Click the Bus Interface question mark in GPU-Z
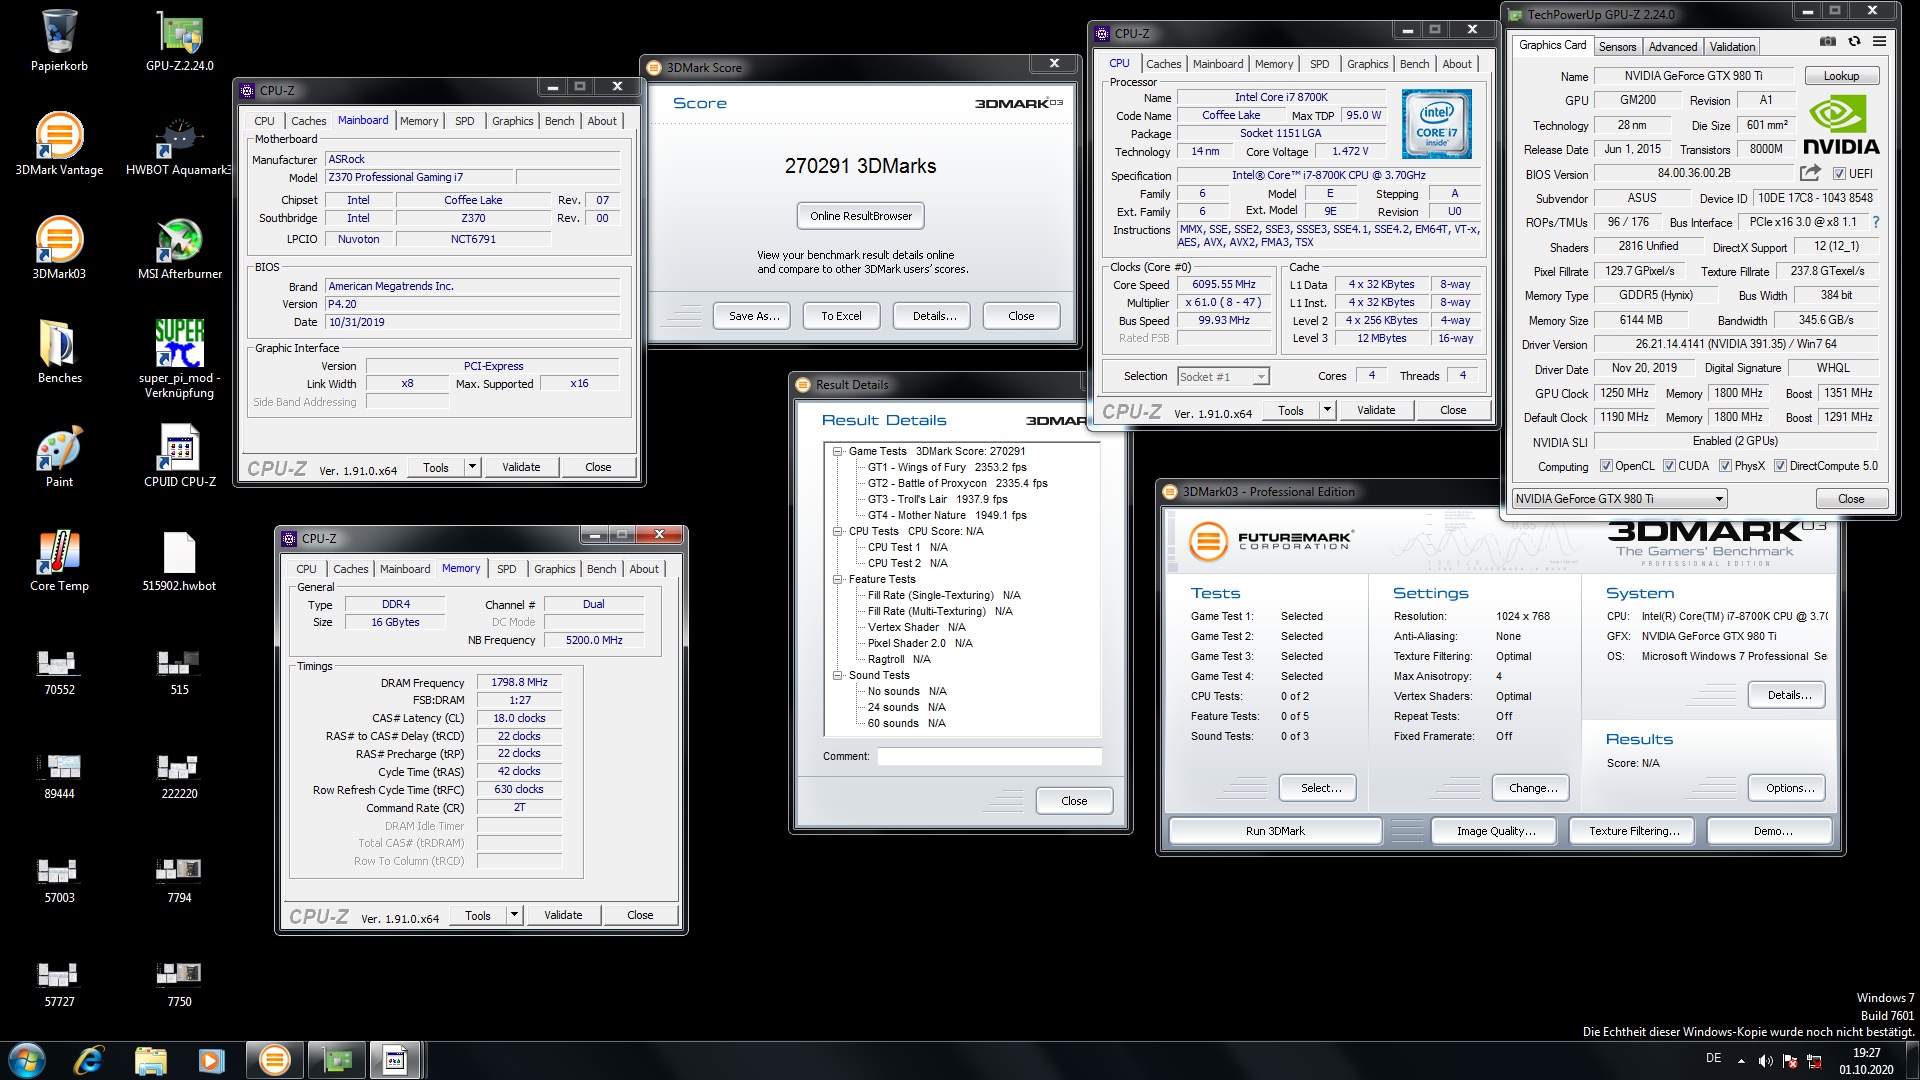 point(1875,222)
